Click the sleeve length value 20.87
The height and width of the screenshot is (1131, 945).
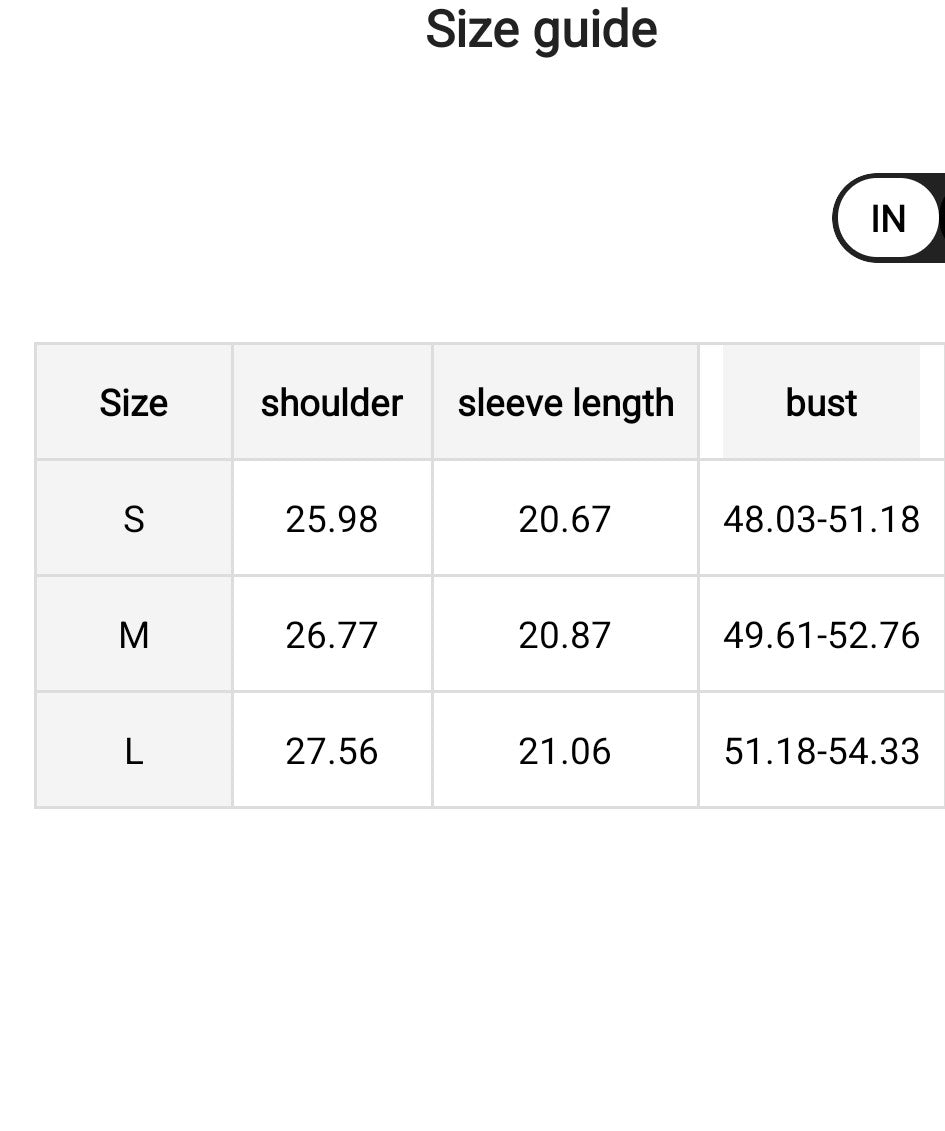click(565, 633)
